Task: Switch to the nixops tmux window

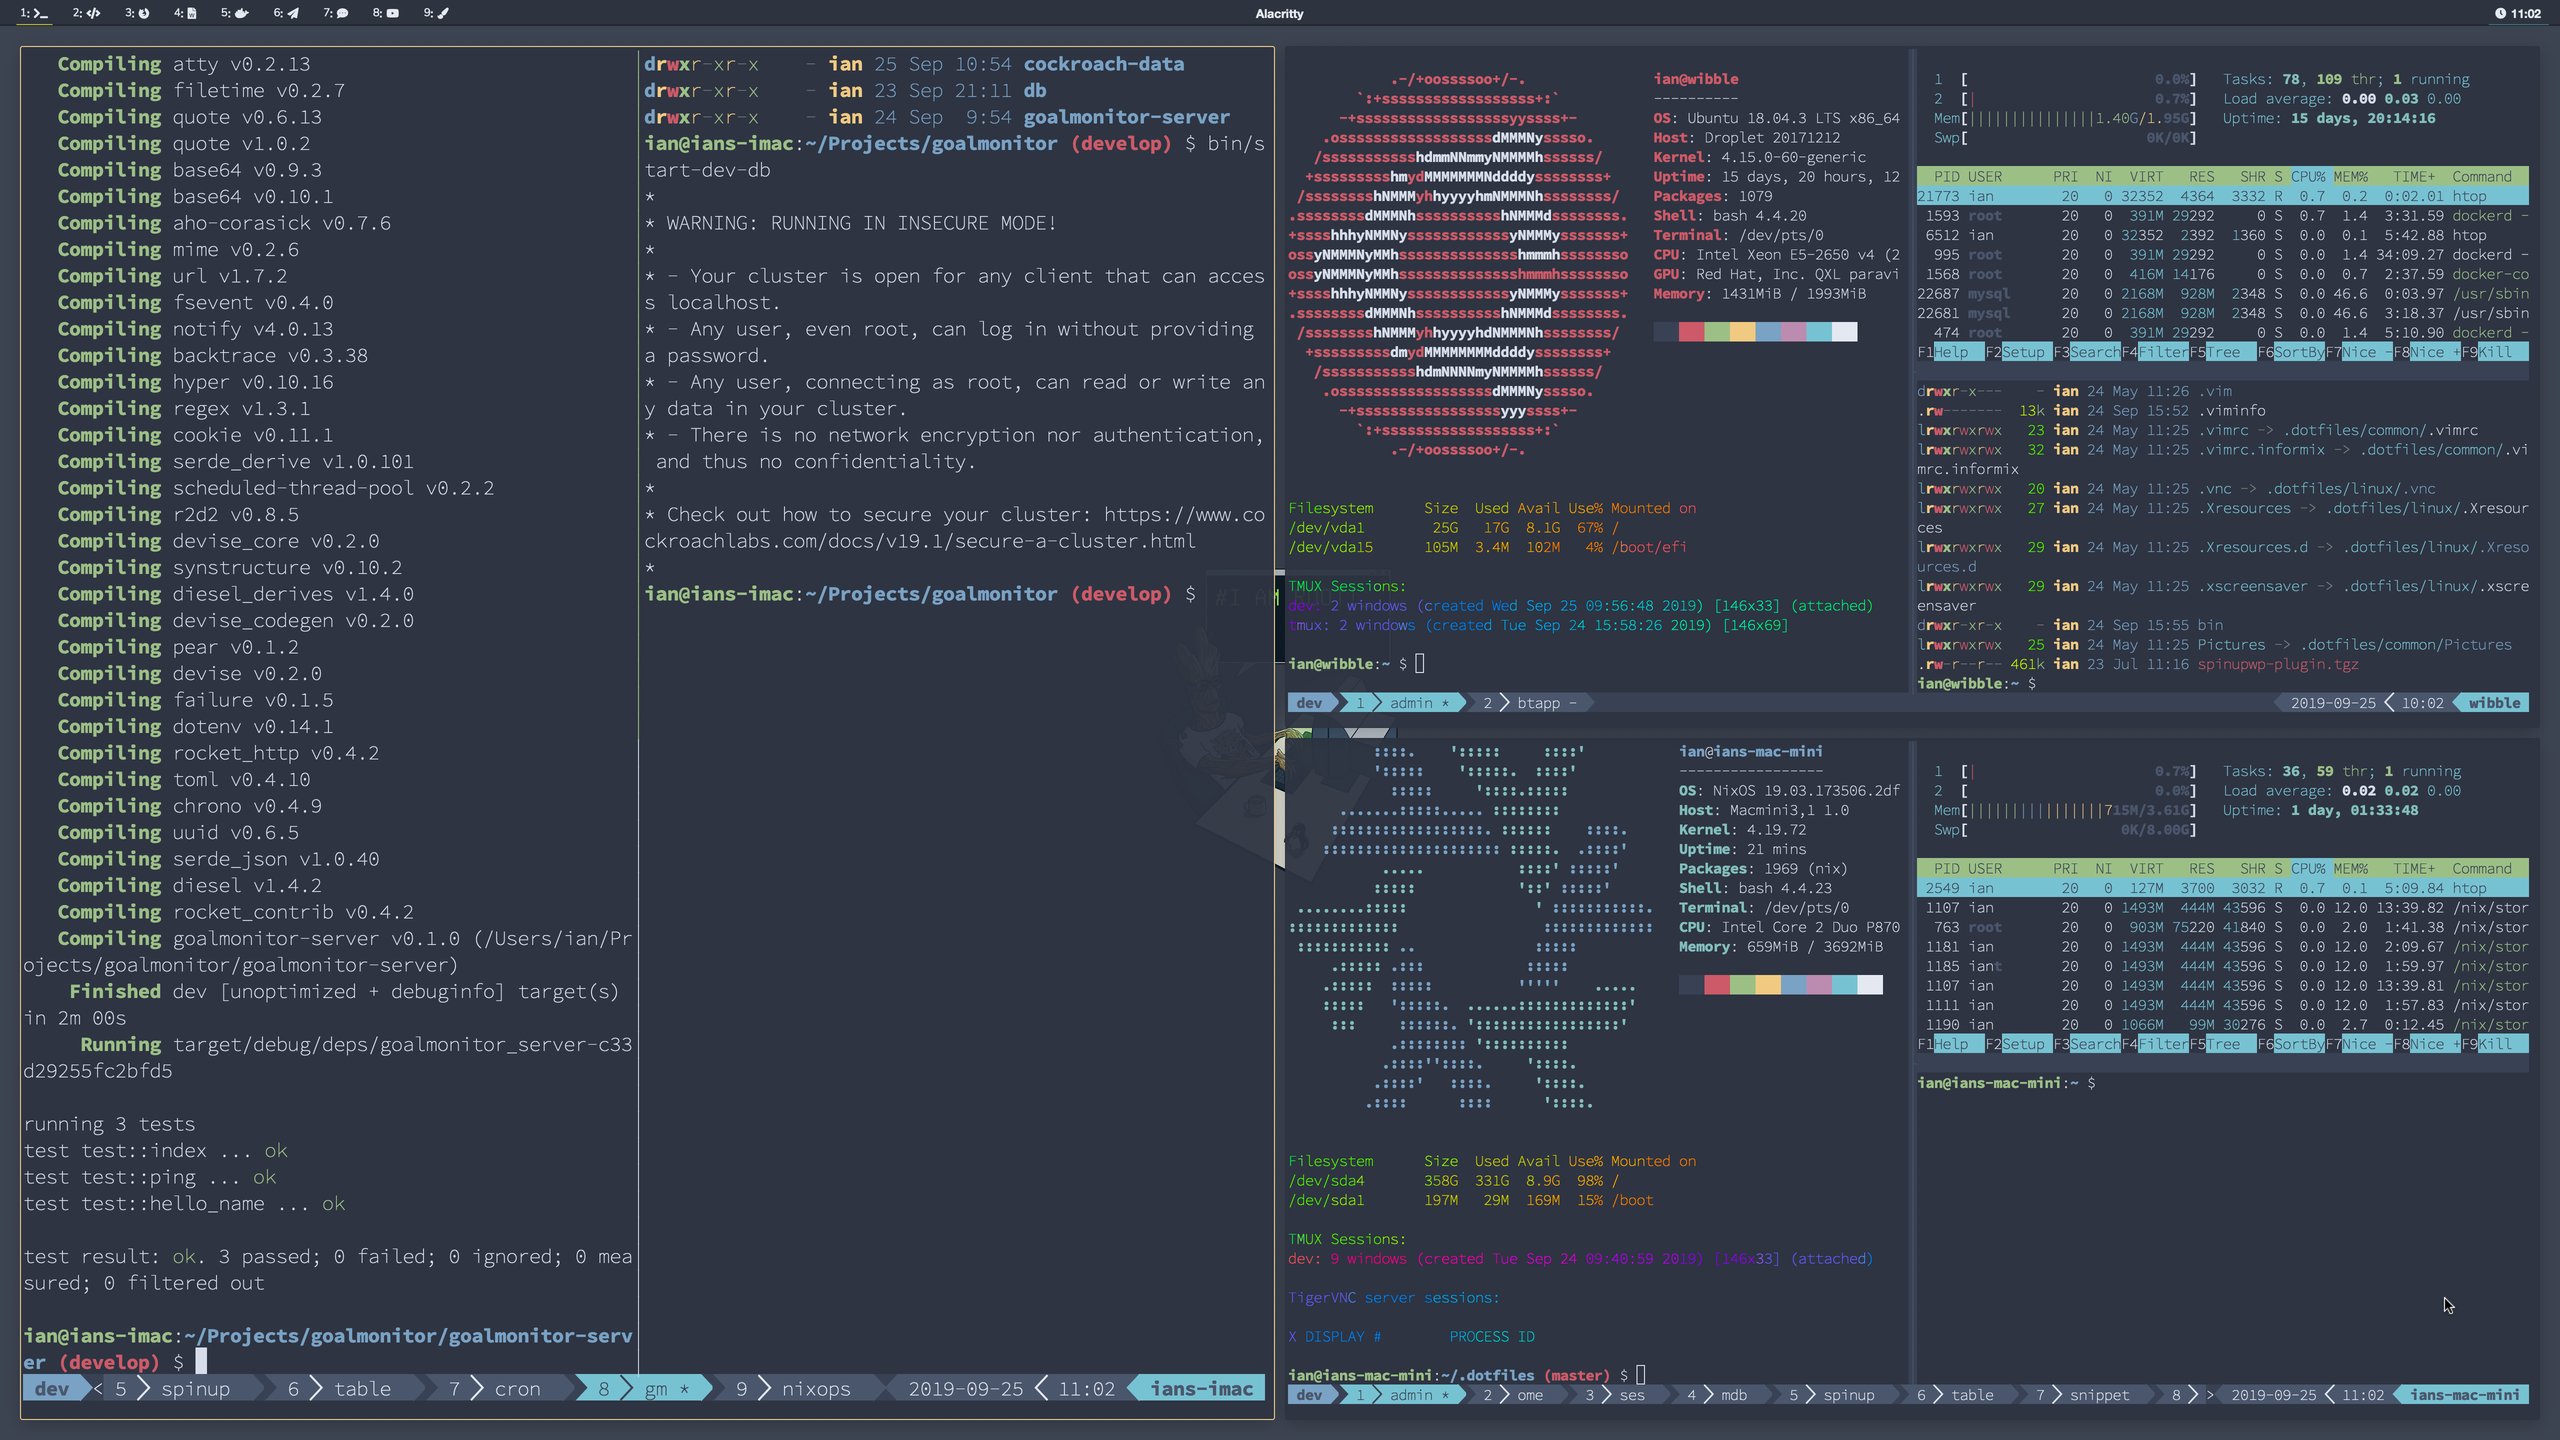Action: (x=815, y=1389)
